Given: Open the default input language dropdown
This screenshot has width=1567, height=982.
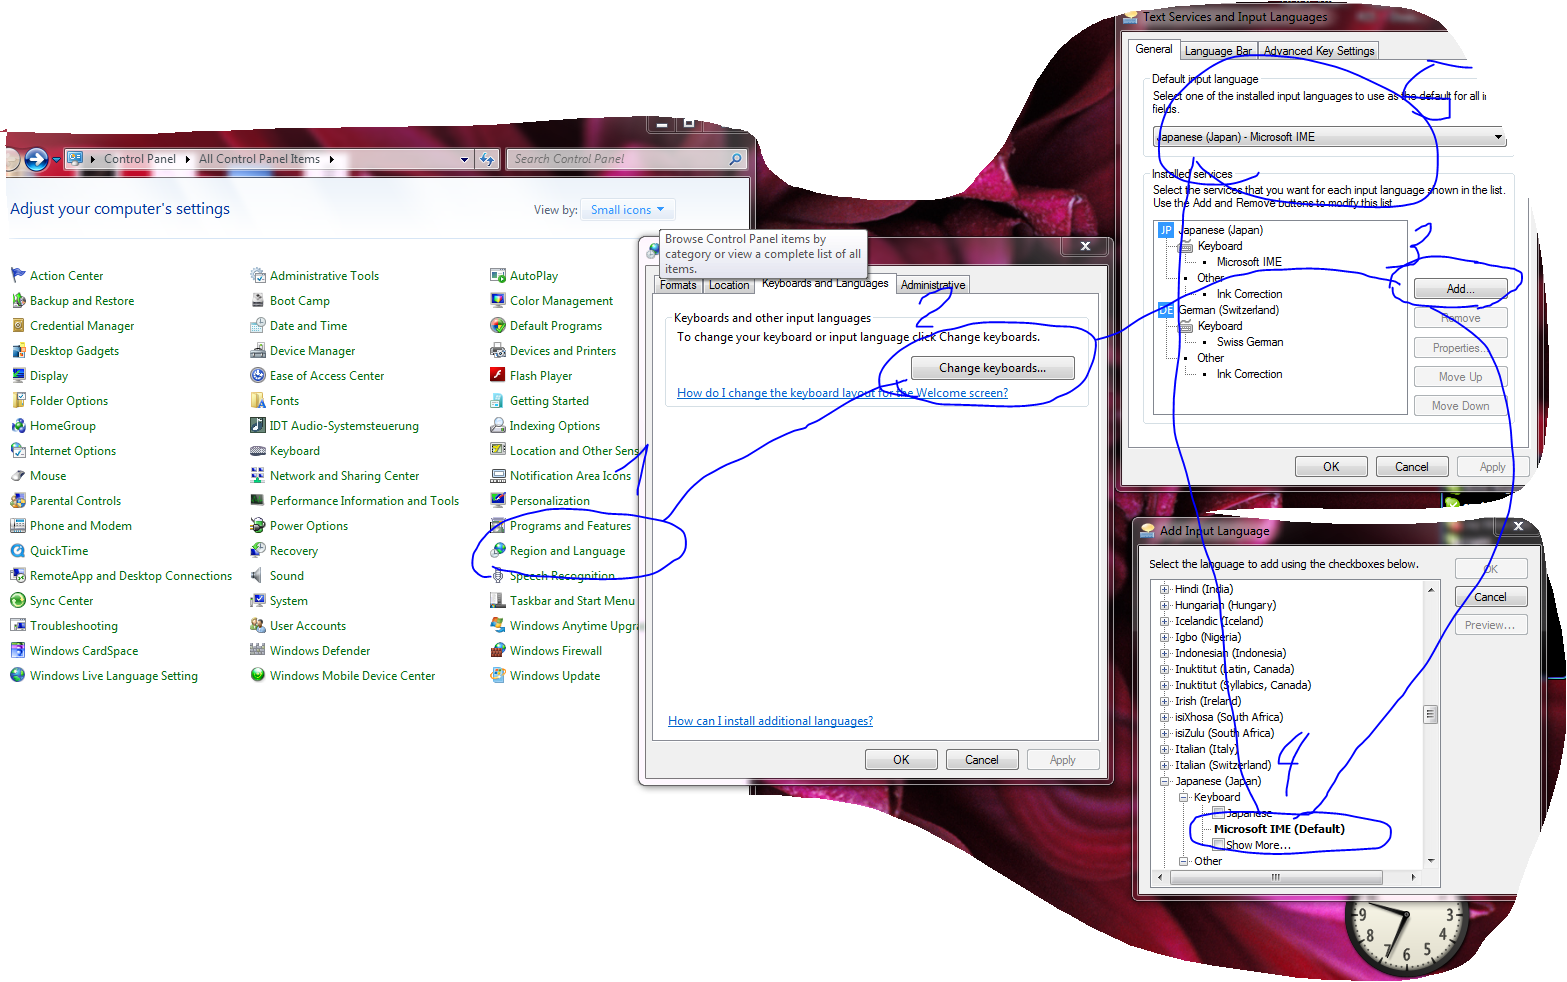Looking at the screenshot, I should pyautogui.click(x=1499, y=137).
